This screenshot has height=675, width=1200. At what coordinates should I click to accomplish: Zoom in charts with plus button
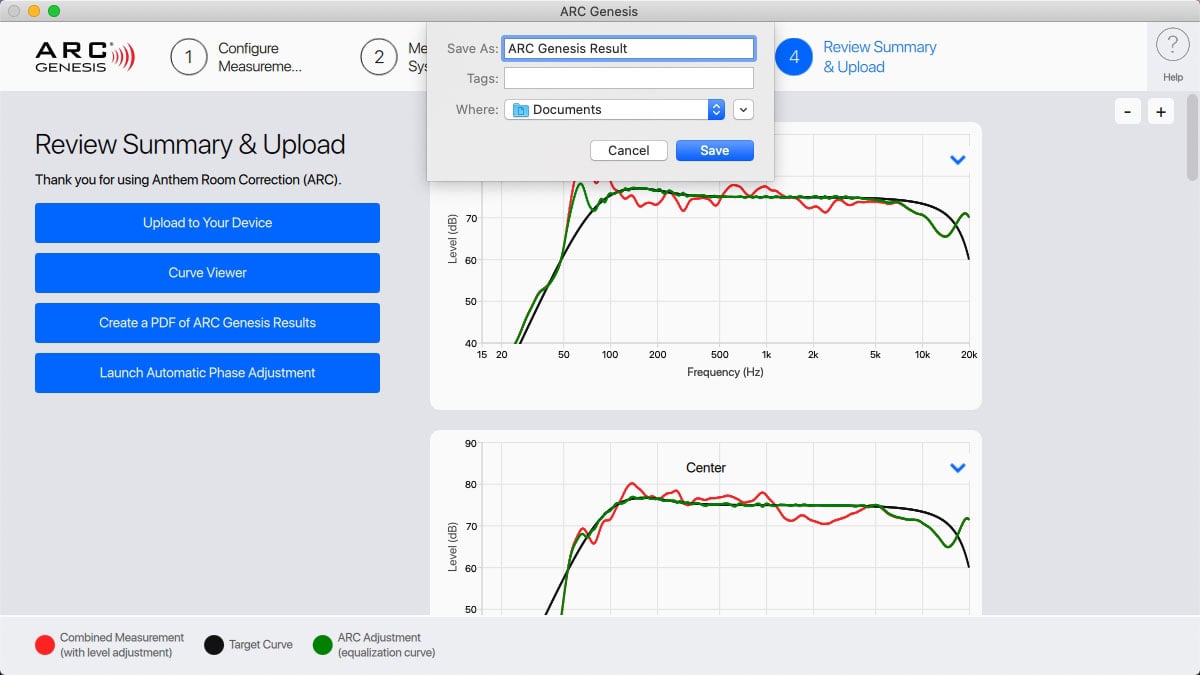(1161, 112)
